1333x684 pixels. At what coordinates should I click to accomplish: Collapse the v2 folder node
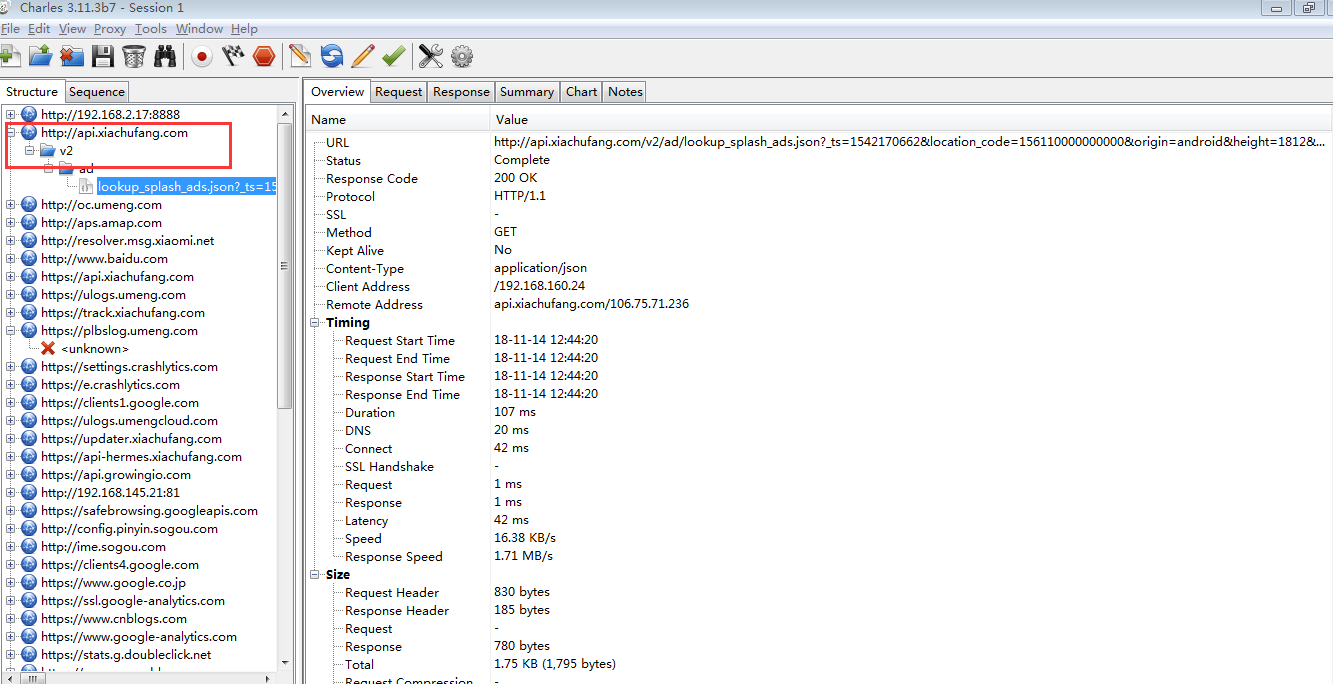(x=30, y=151)
